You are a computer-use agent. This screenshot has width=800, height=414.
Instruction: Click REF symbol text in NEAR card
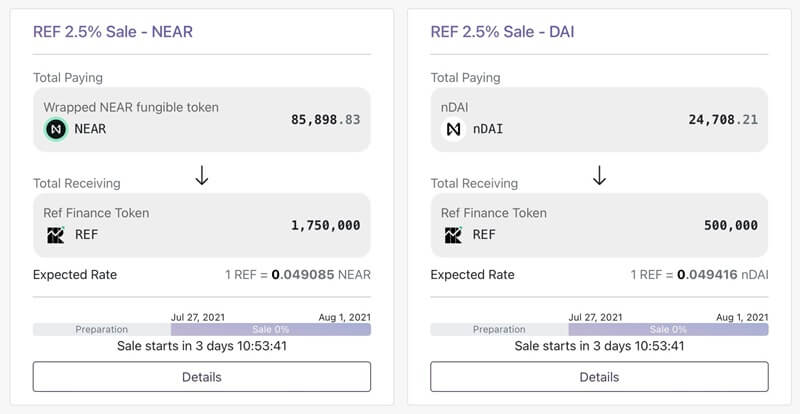[x=86, y=235]
